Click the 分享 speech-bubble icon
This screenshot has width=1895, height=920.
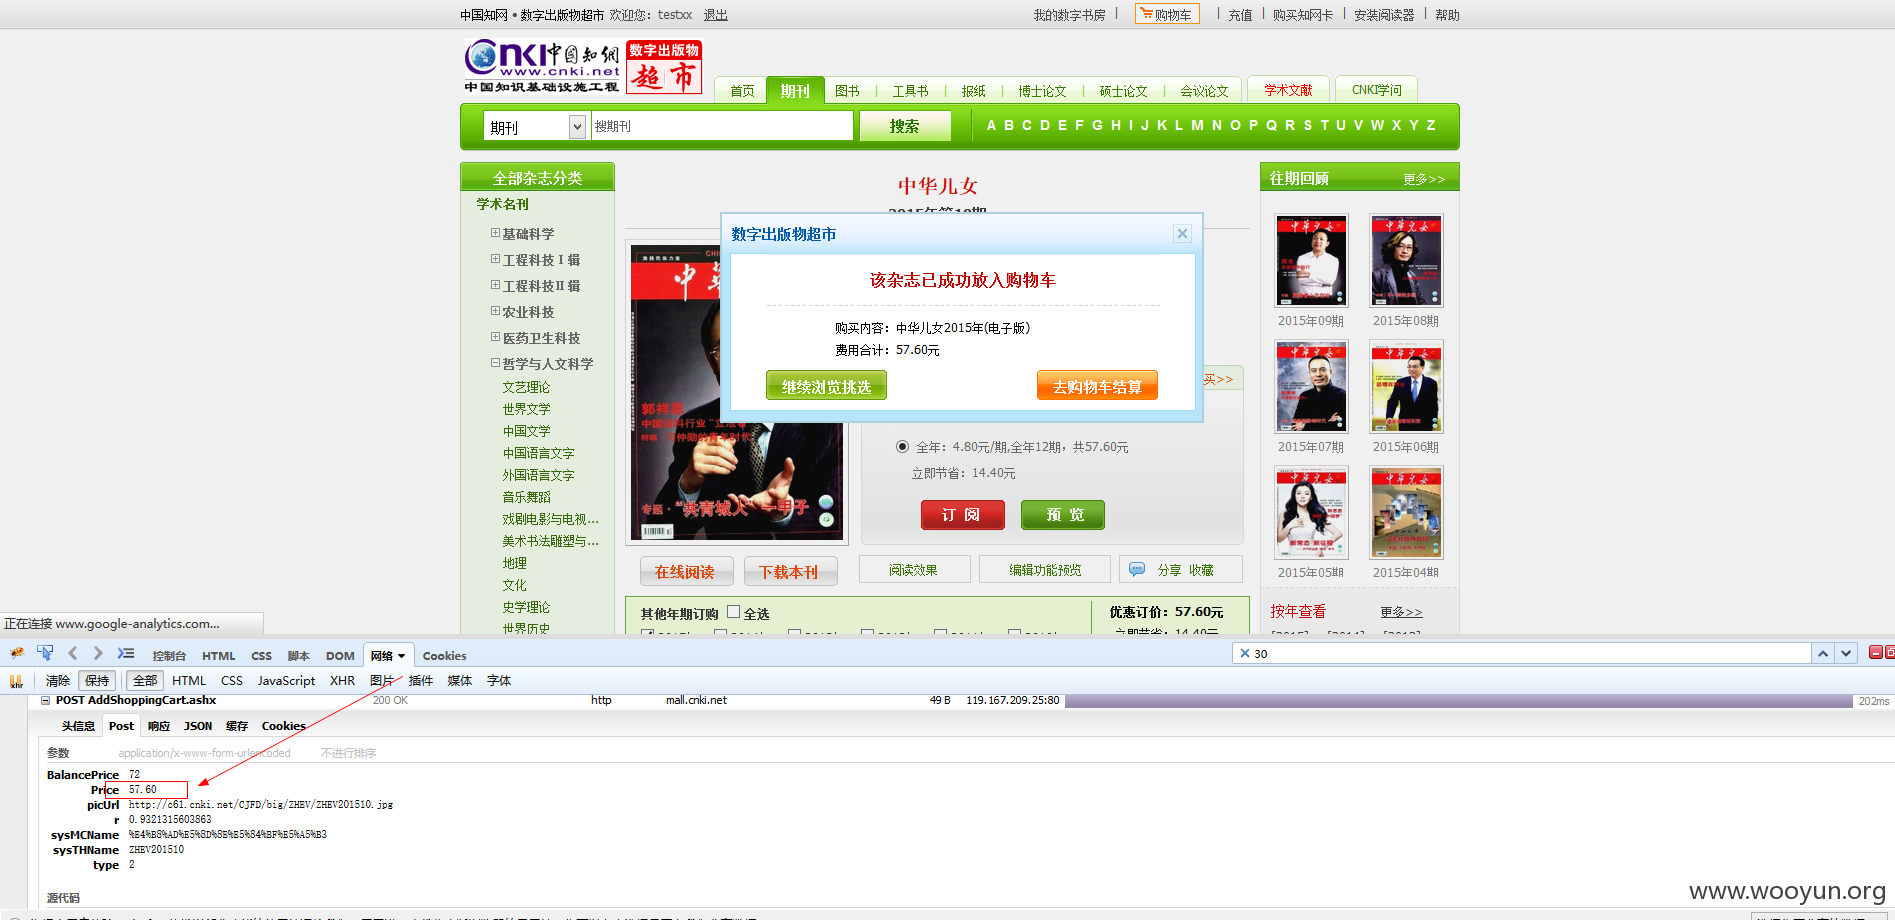click(1137, 569)
